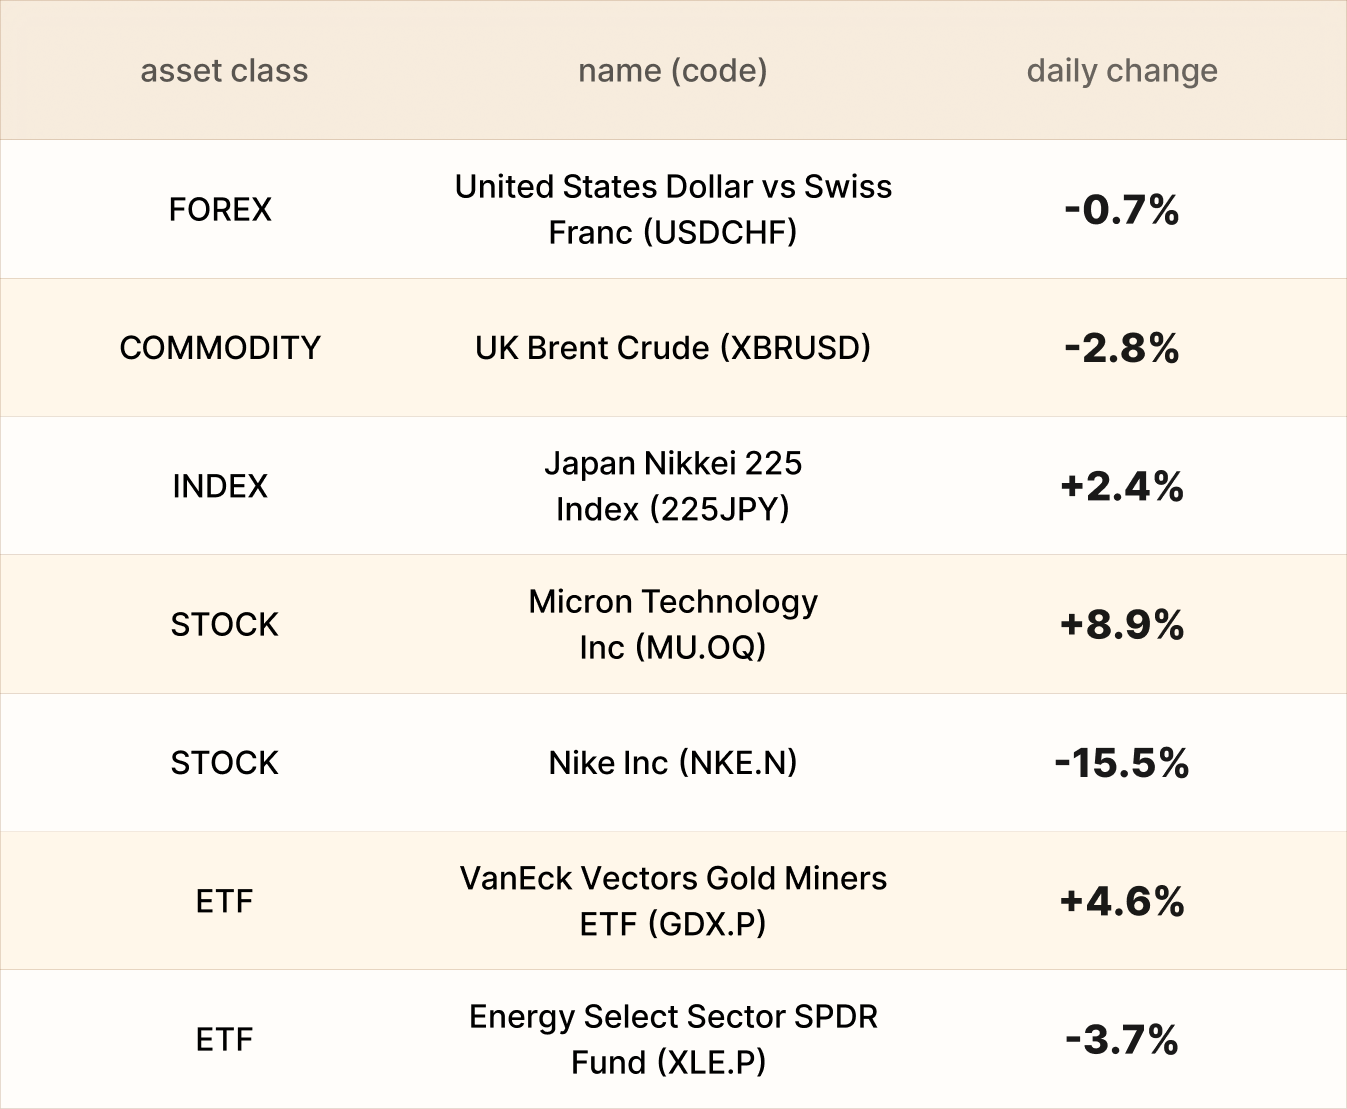Click the INDEX asset class cell

(220, 486)
